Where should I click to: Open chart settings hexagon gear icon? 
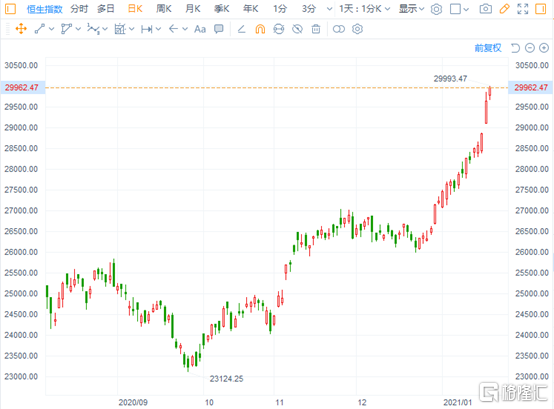[436, 9]
